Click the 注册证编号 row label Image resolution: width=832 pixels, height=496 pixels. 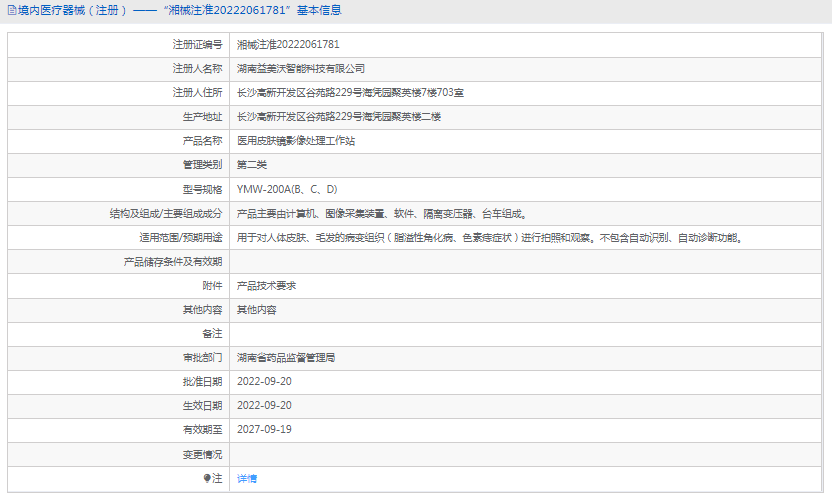pos(197,45)
